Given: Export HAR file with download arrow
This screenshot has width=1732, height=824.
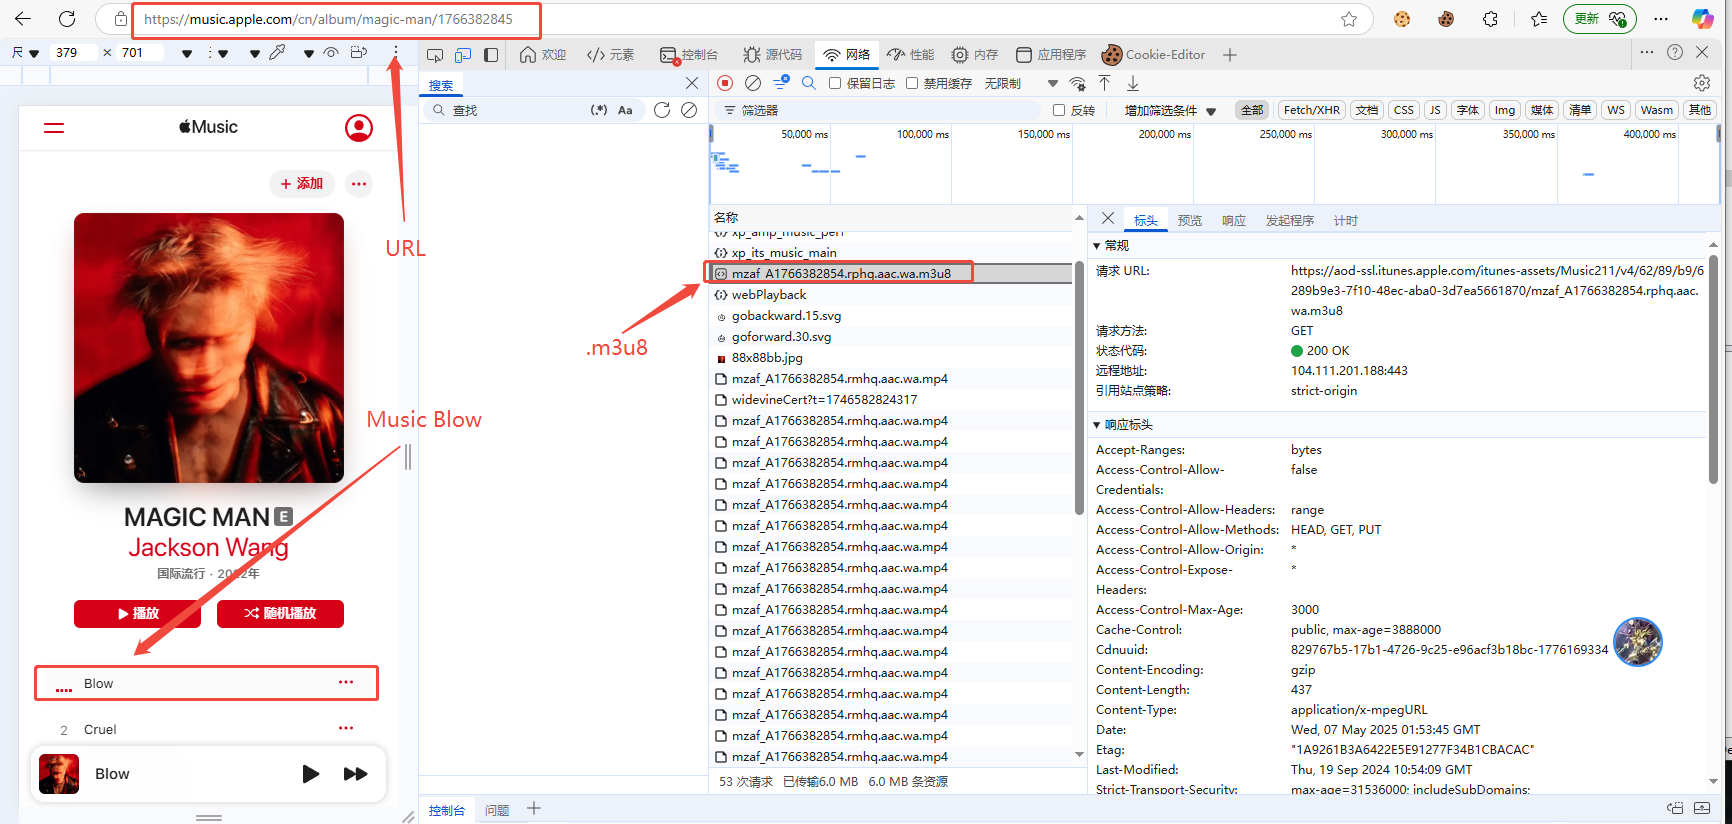Looking at the screenshot, I should tap(1133, 83).
